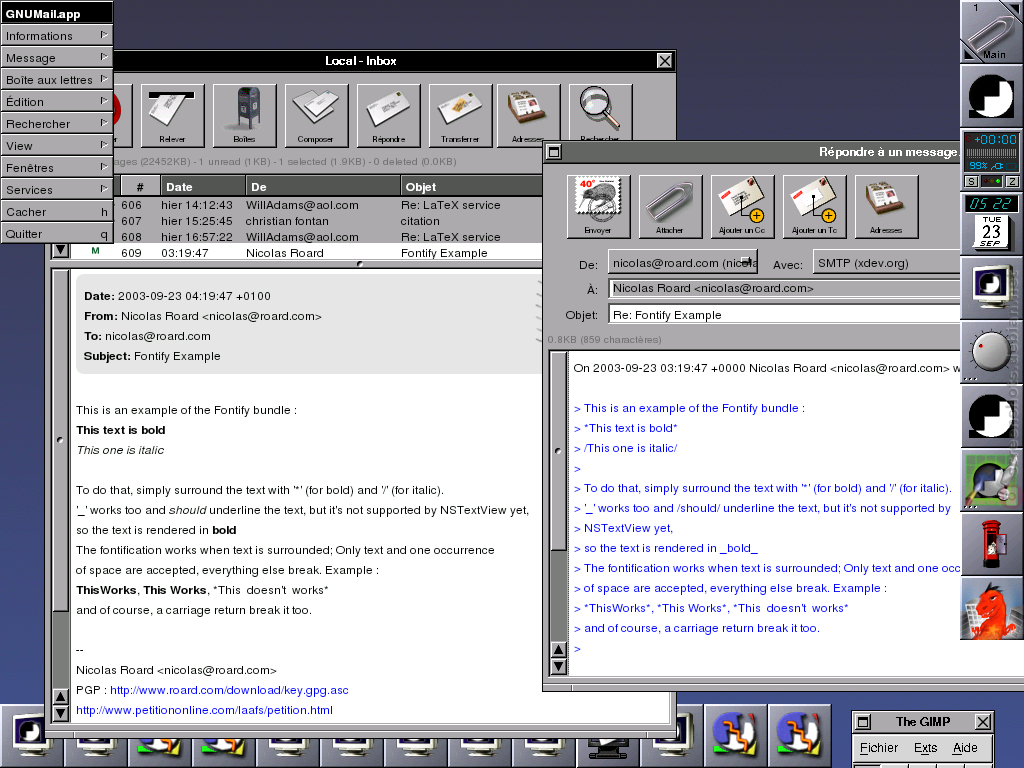Open the Informations menu
The image size is (1024, 768).
coord(57,35)
